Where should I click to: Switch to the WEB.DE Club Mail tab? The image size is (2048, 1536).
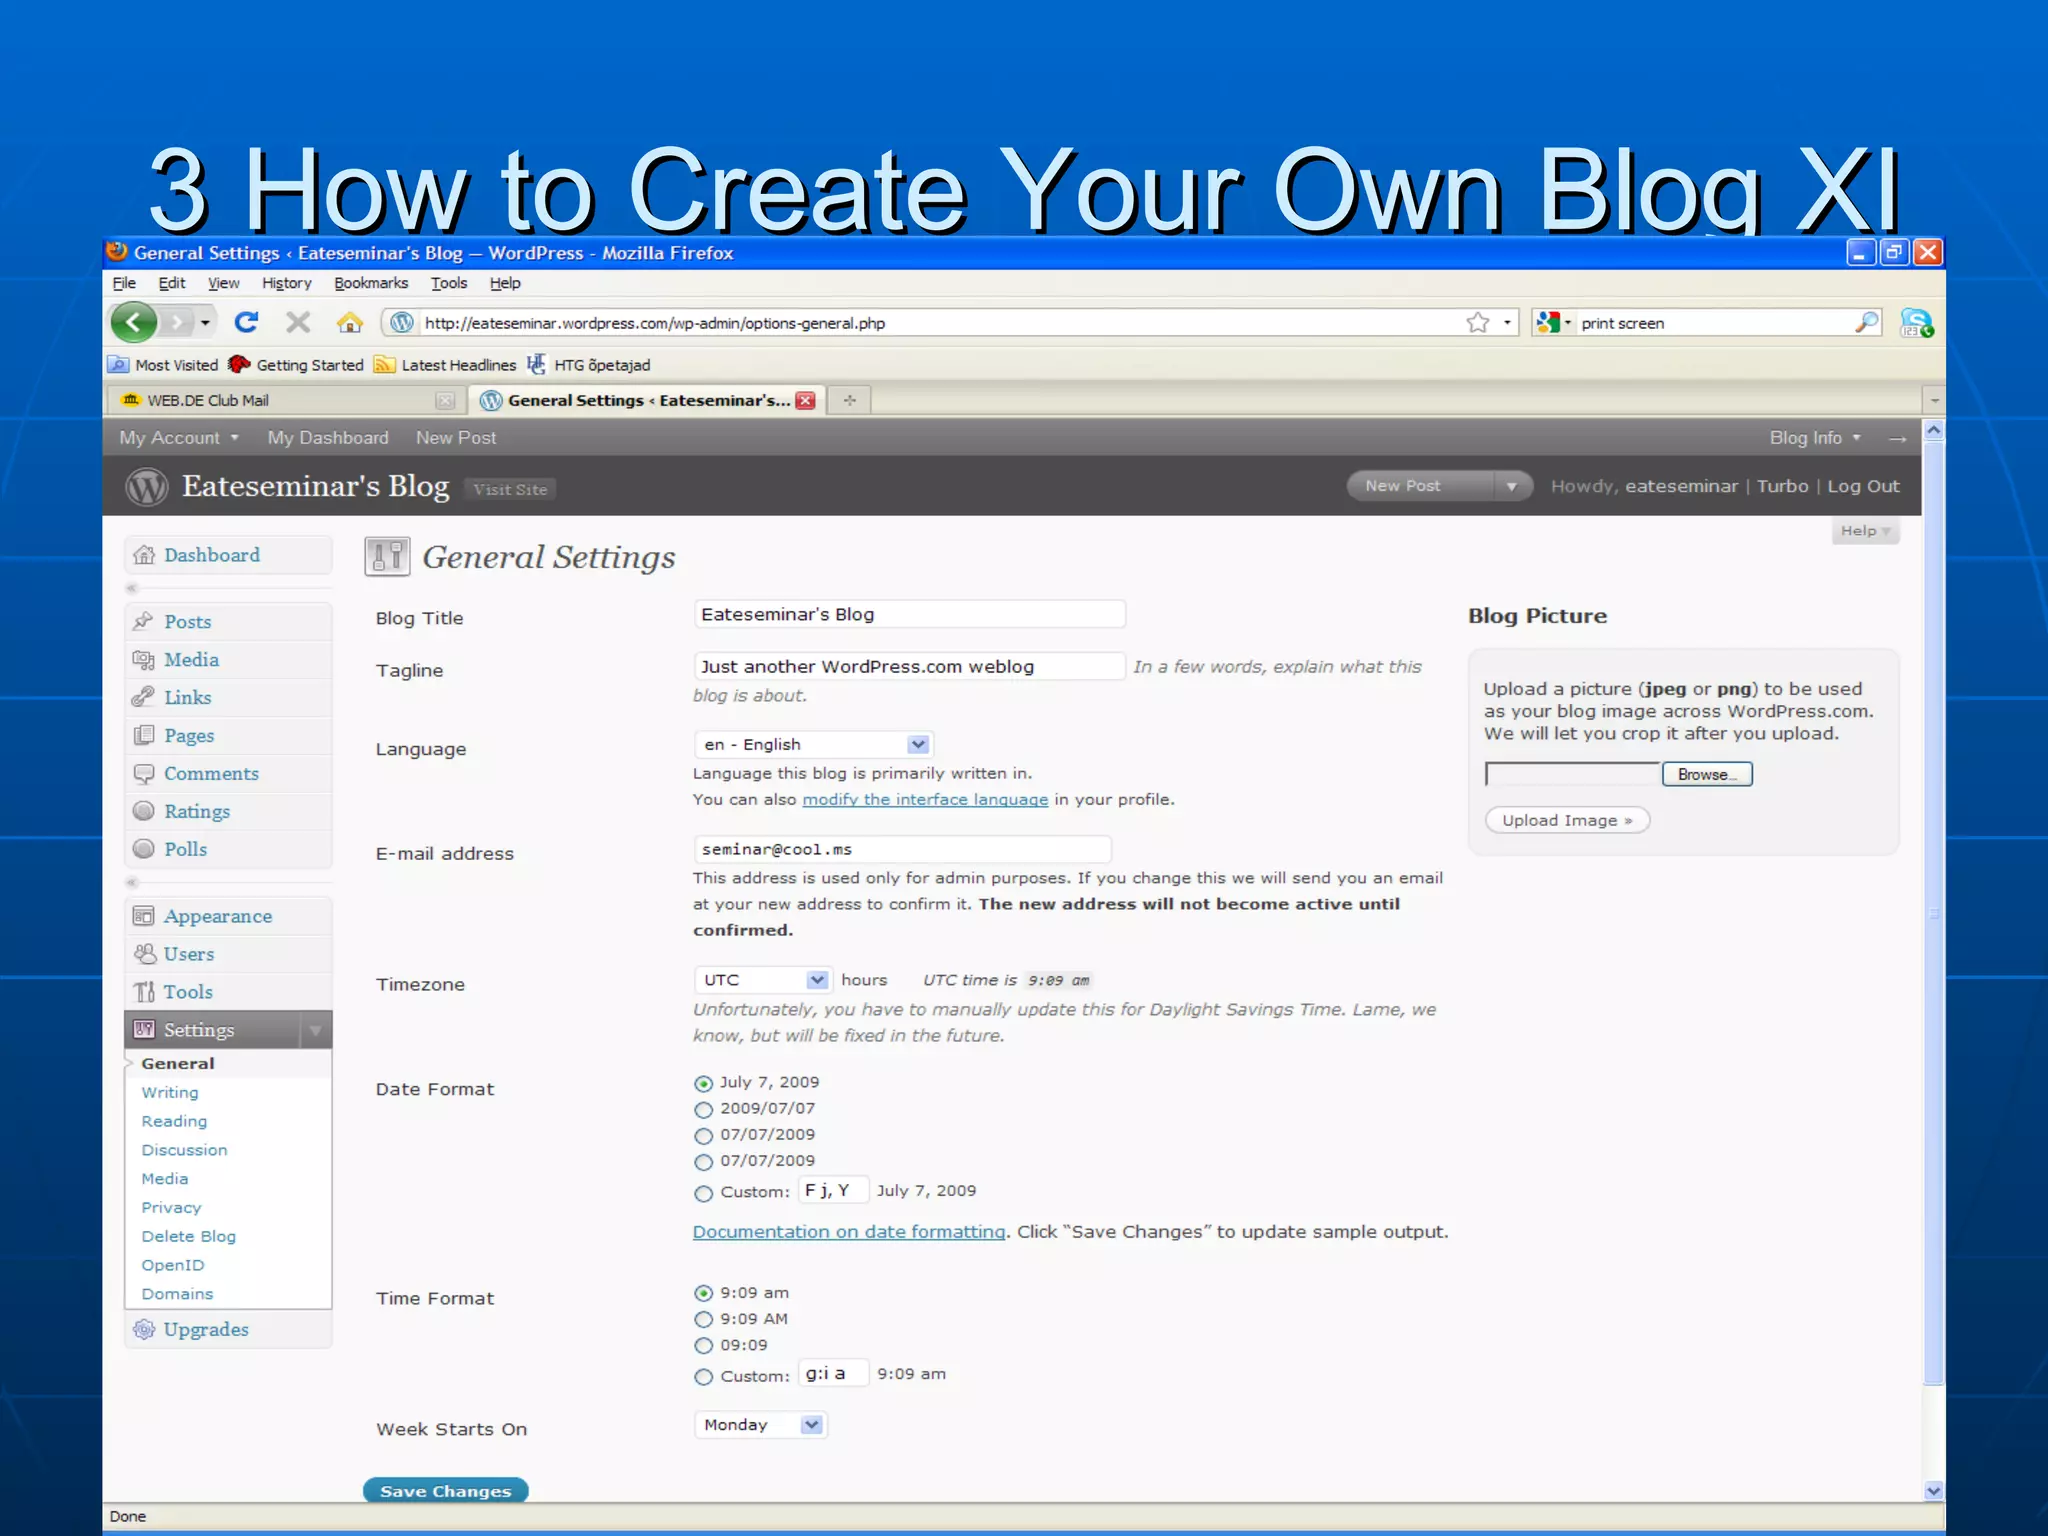coord(286,400)
